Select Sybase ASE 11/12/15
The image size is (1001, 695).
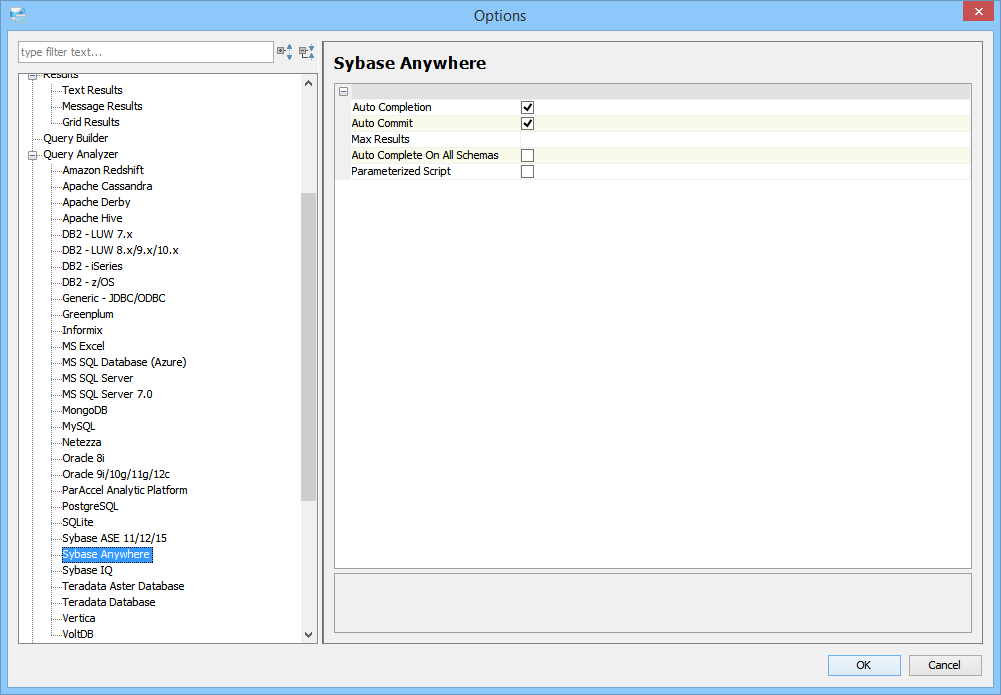point(114,538)
